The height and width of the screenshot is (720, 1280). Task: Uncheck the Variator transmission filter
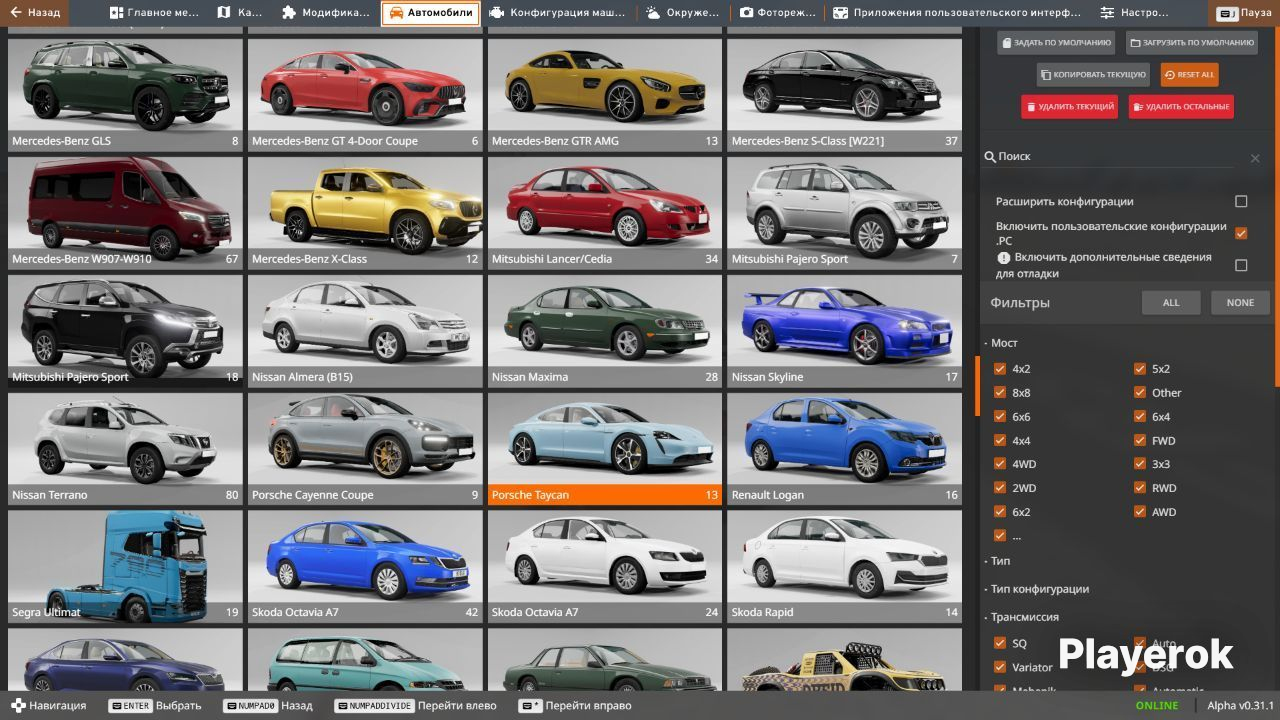point(1000,667)
